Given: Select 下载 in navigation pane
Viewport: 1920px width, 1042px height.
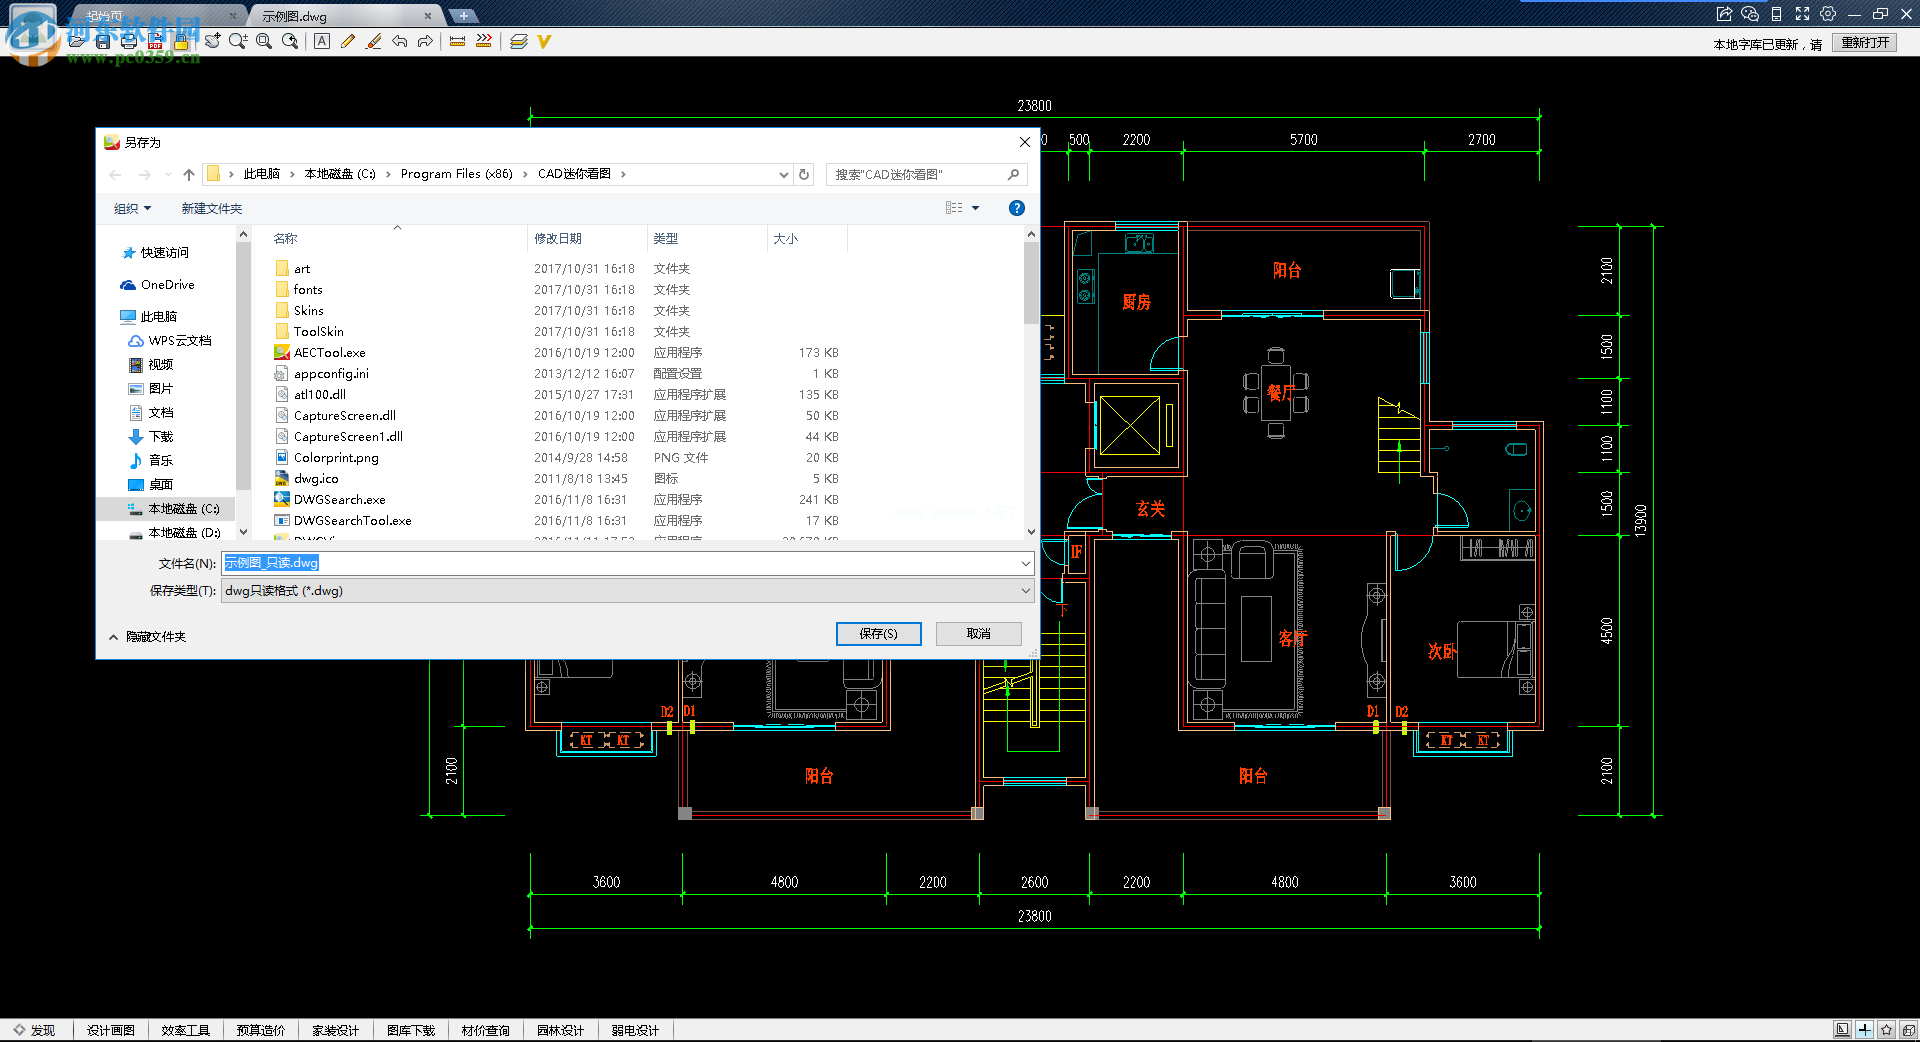Looking at the screenshot, I should pyautogui.click(x=151, y=436).
